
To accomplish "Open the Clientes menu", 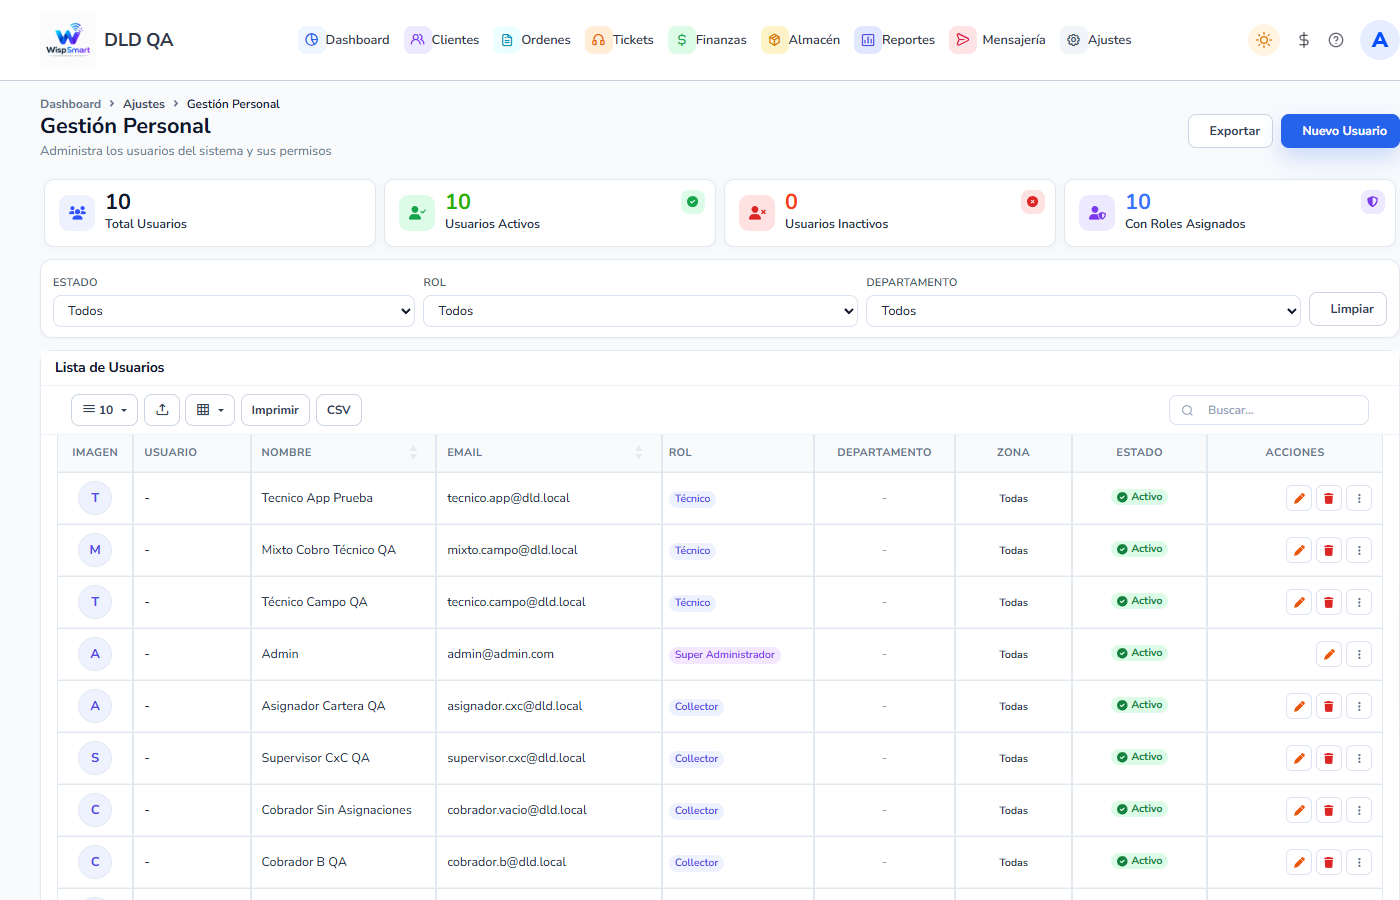I will tap(444, 40).
